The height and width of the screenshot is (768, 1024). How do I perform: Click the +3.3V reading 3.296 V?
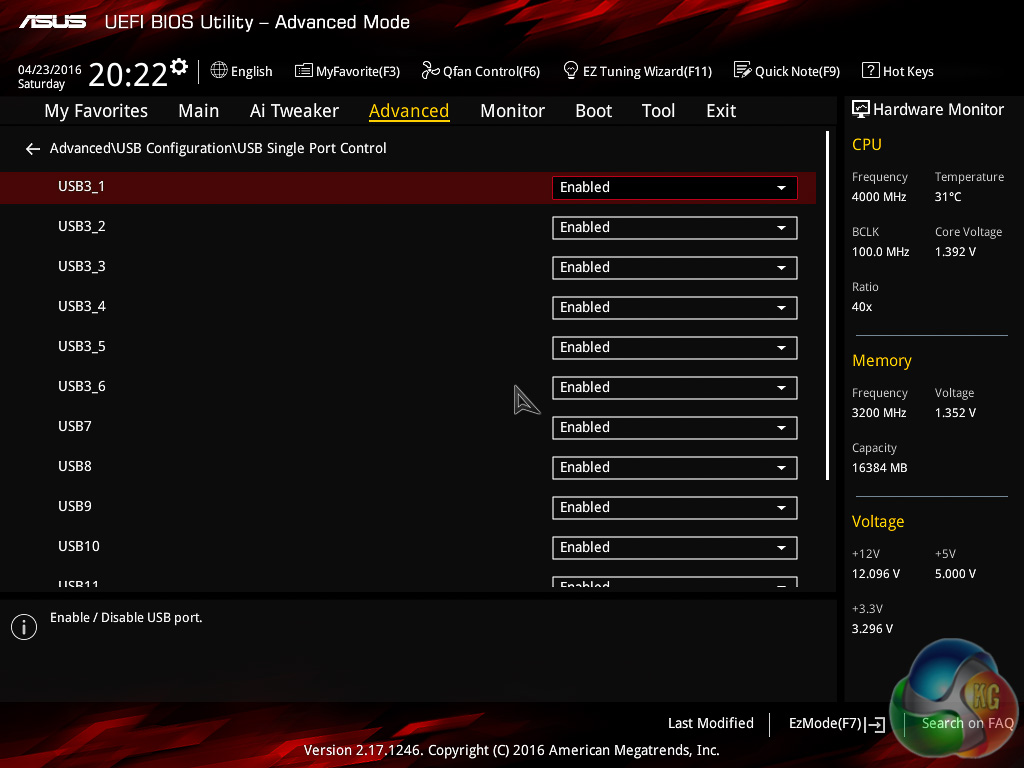(872, 628)
